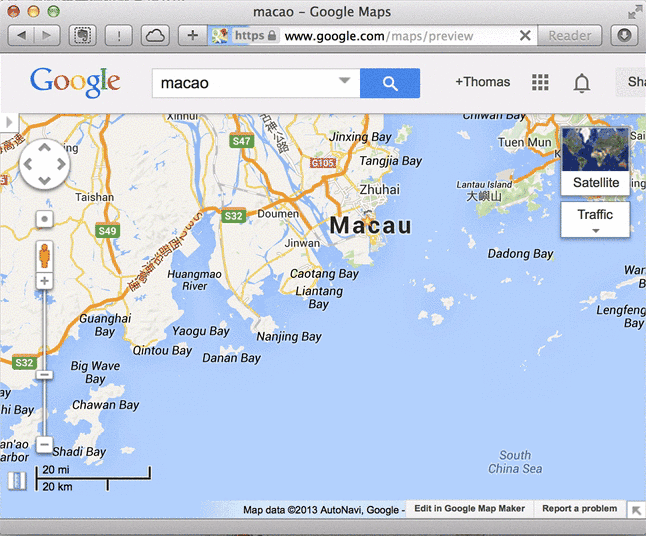Add bookmark with the plus button
Viewport: 646px width, 536px height.
pyautogui.click(x=192, y=36)
